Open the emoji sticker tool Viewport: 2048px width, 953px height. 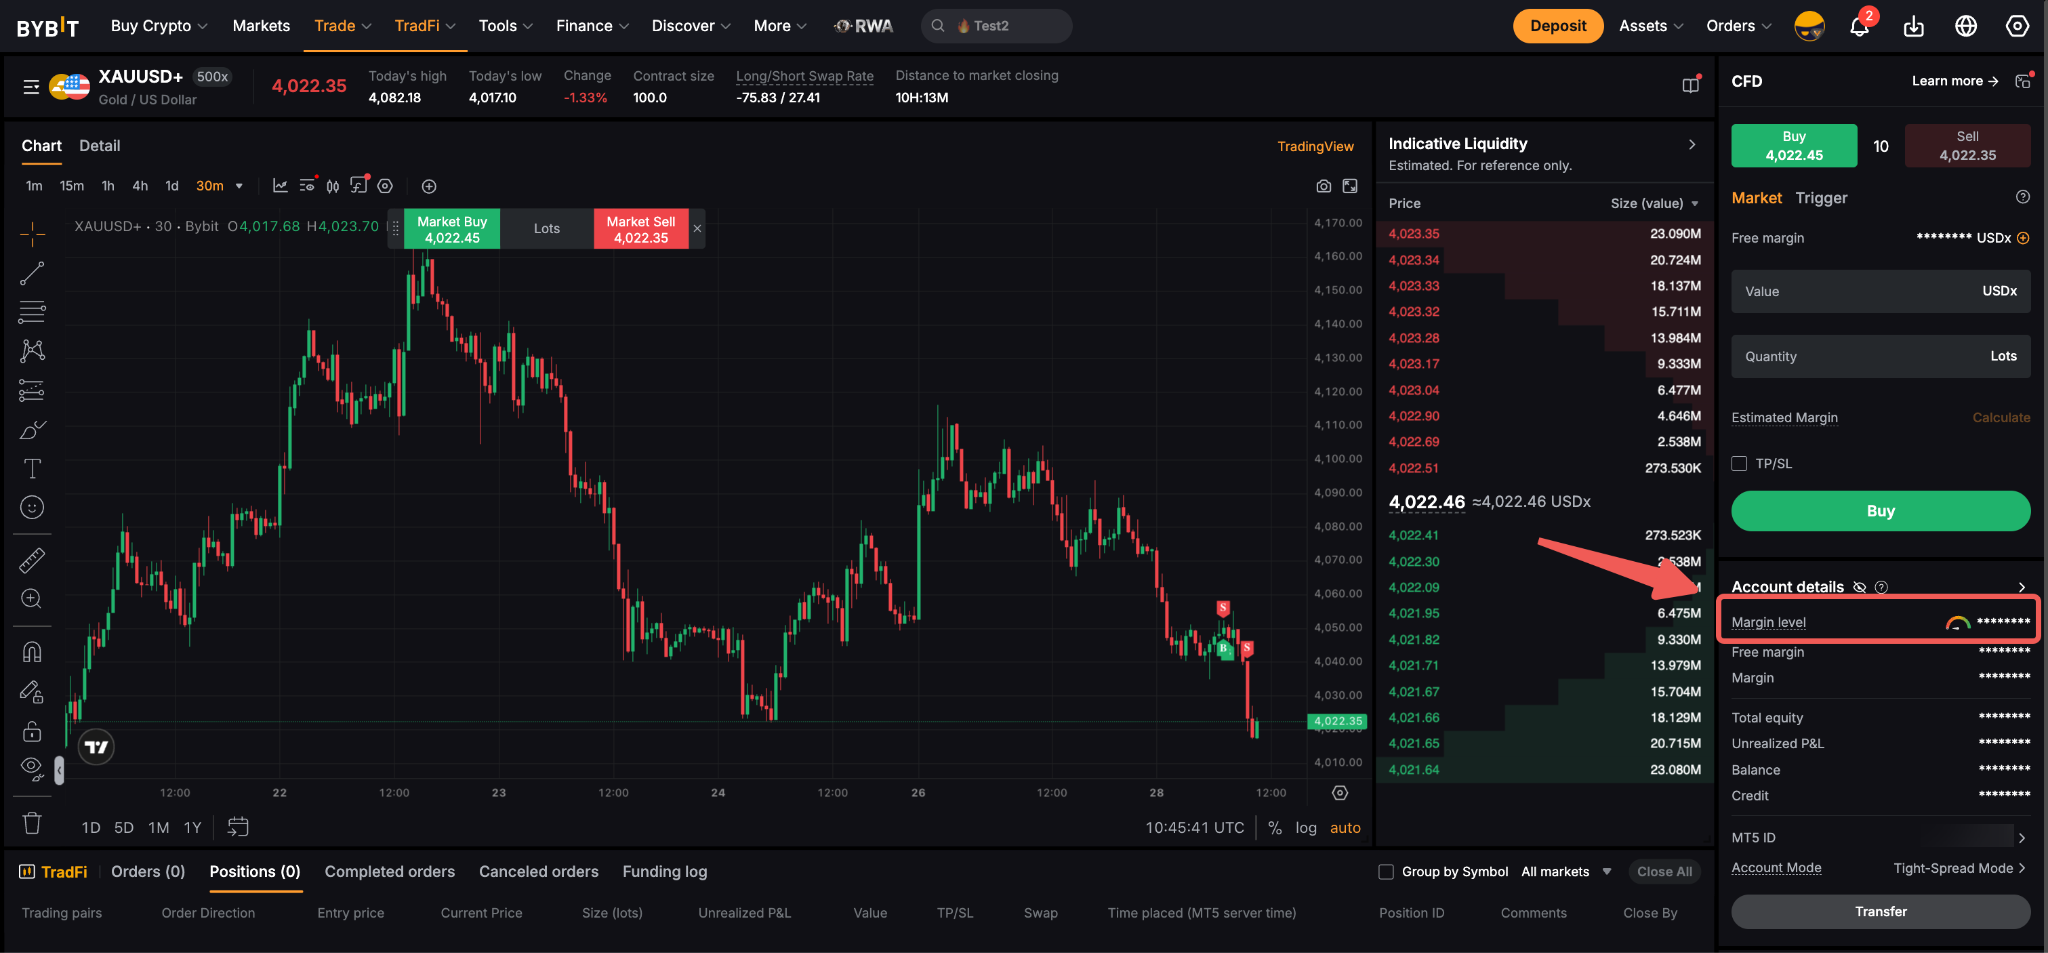(x=32, y=508)
